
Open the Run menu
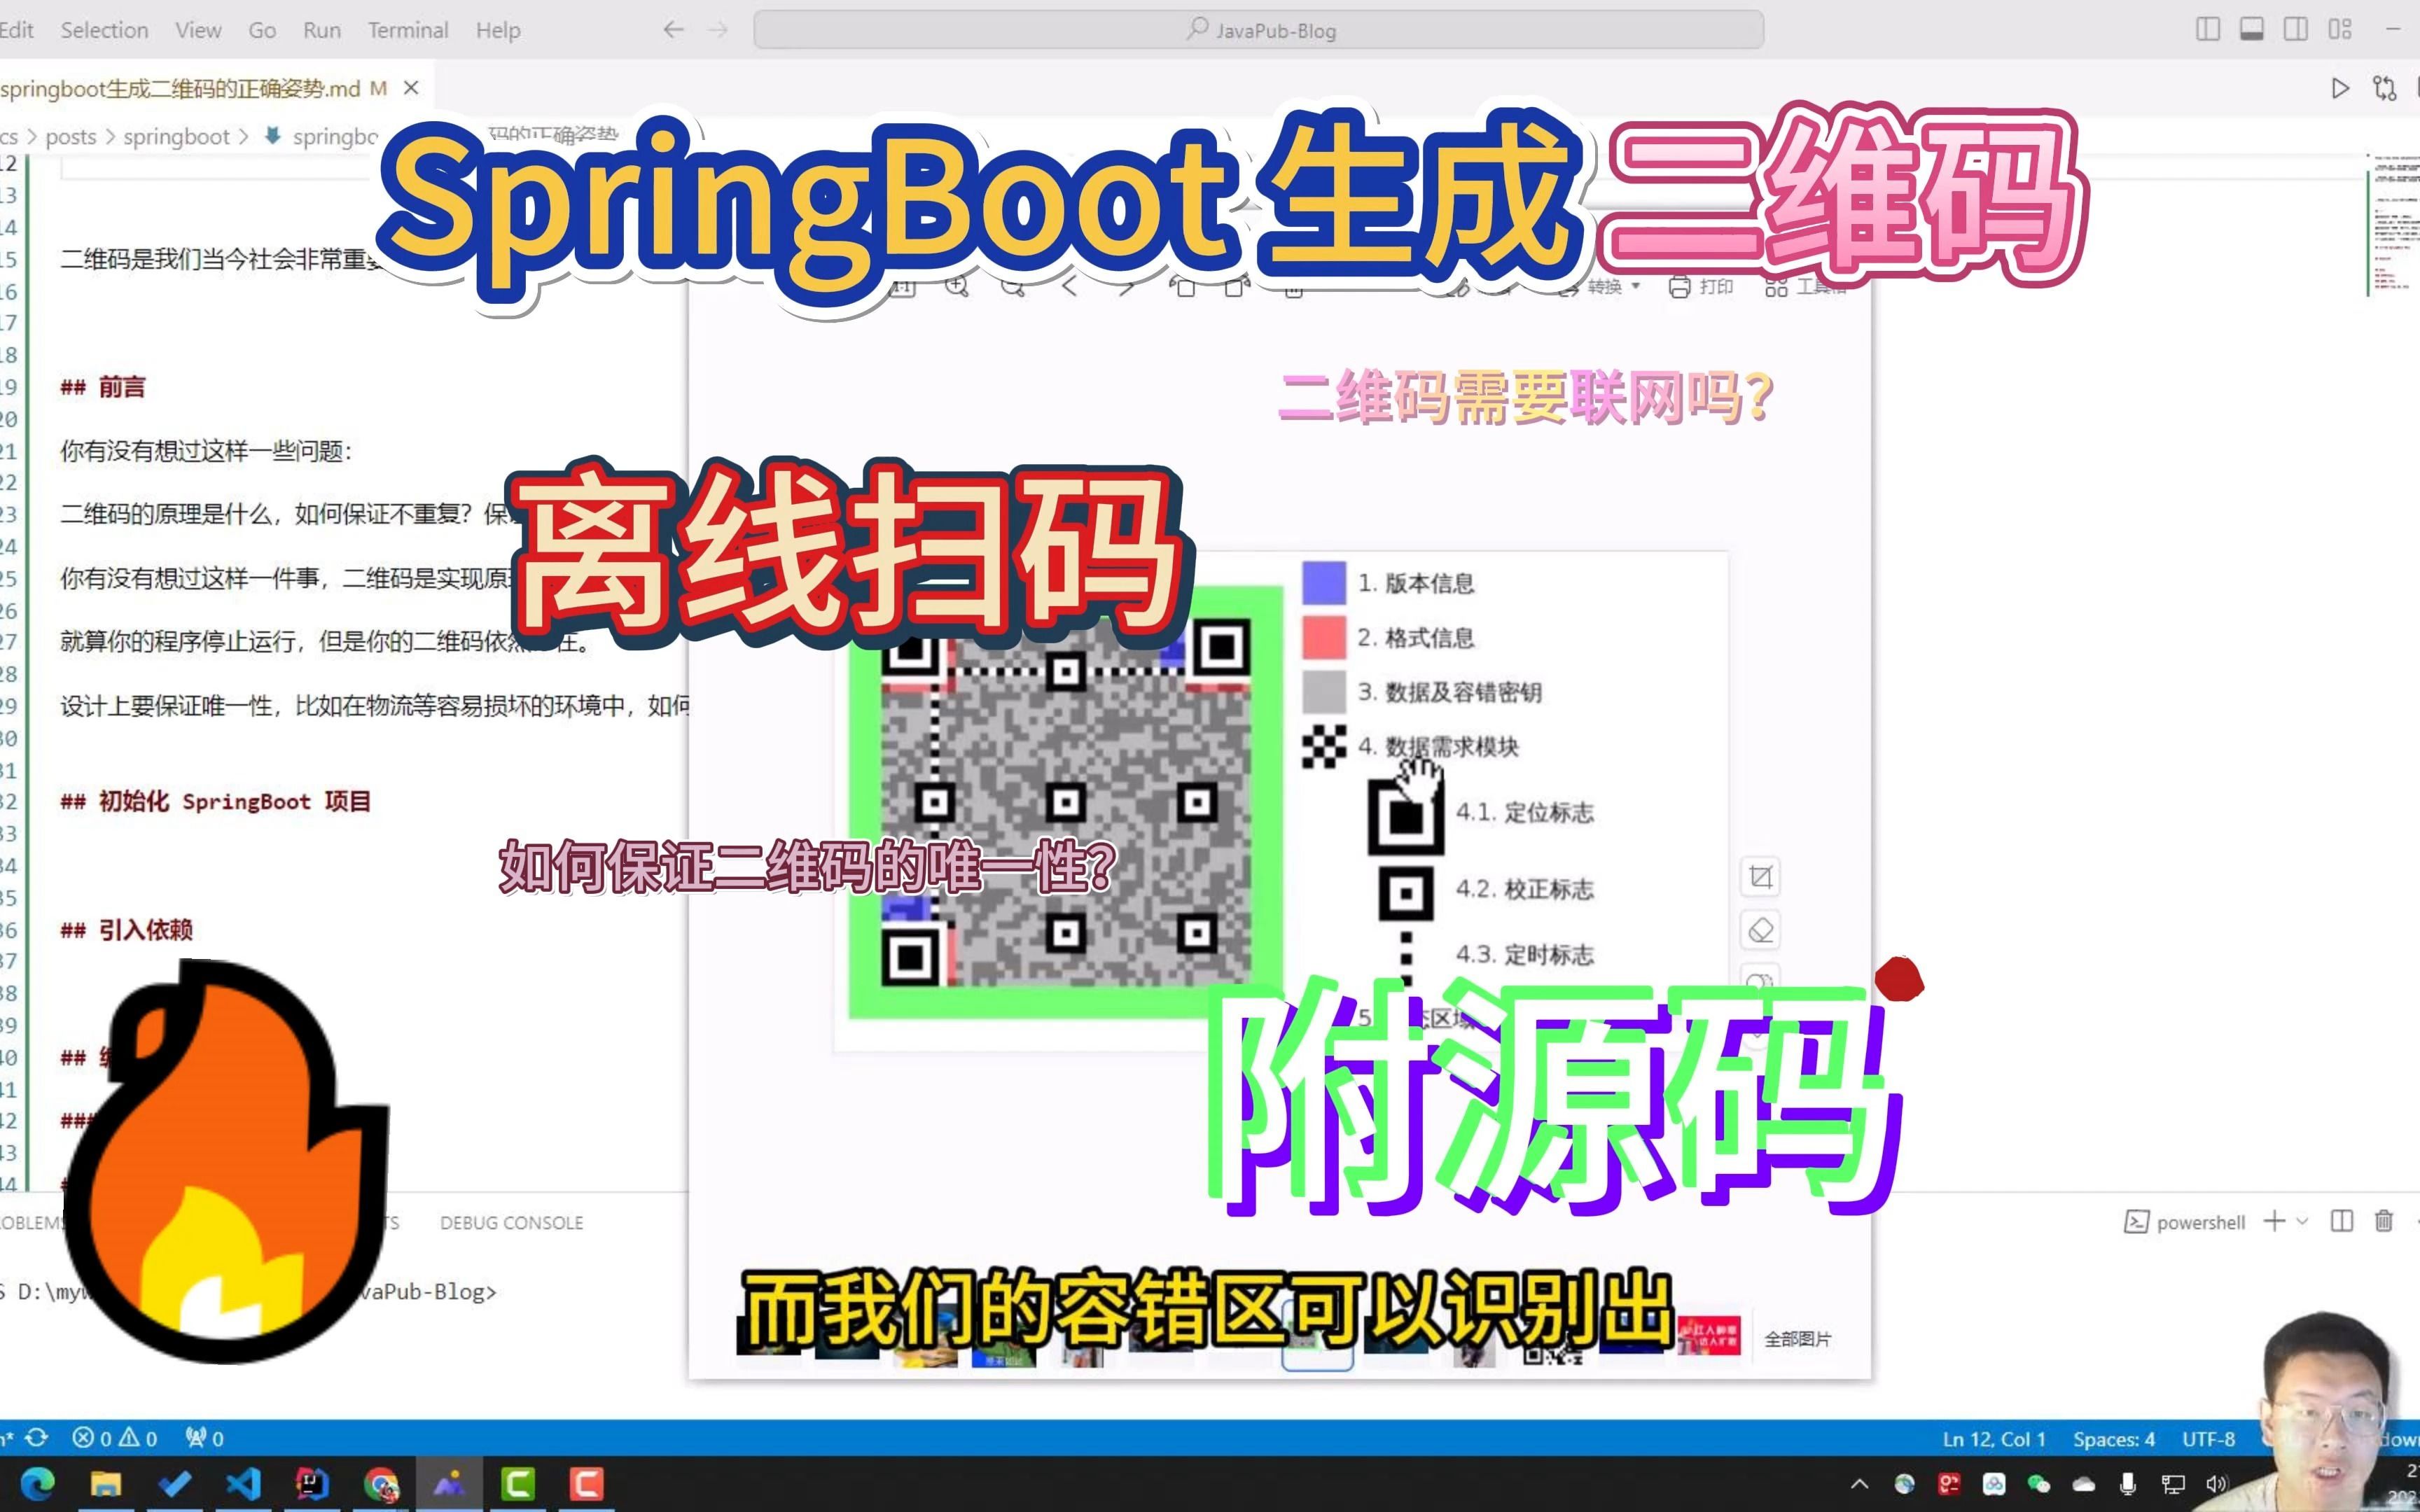322,30
